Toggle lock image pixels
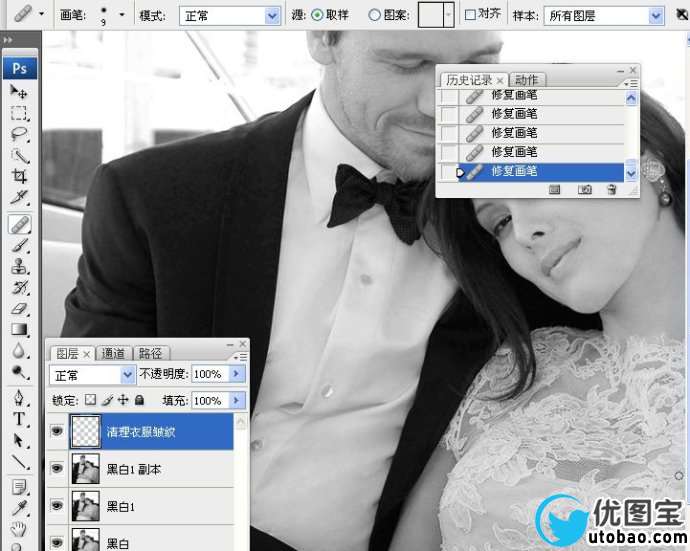The image size is (690, 551). click(107, 400)
